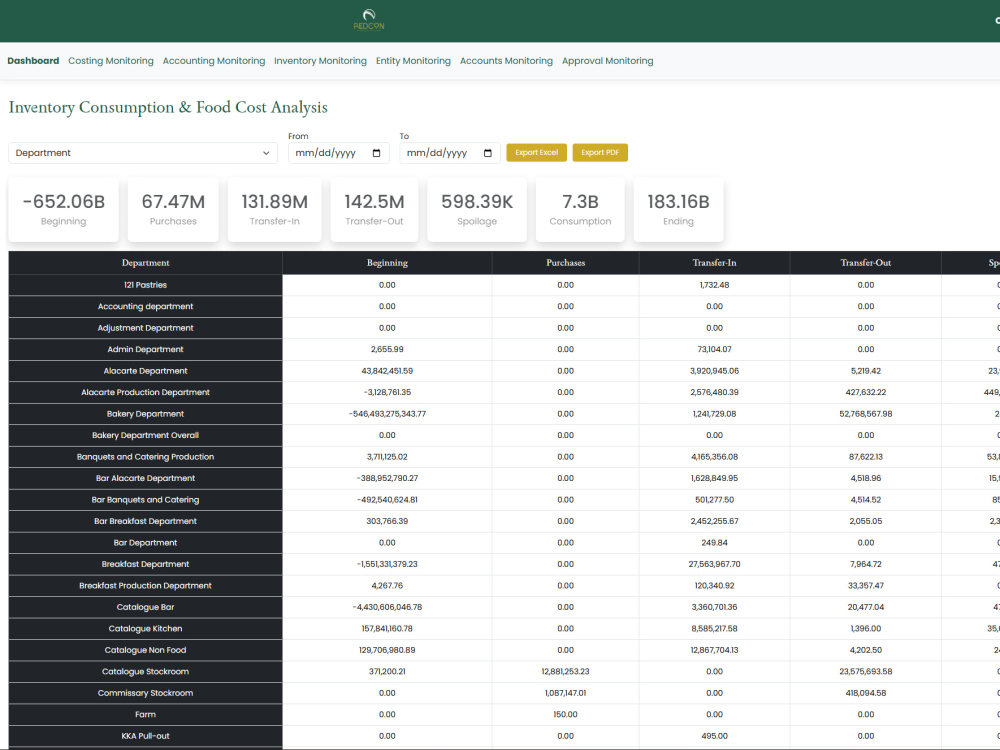Open Approval Monitoring
1000x750 pixels.
click(607, 61)
